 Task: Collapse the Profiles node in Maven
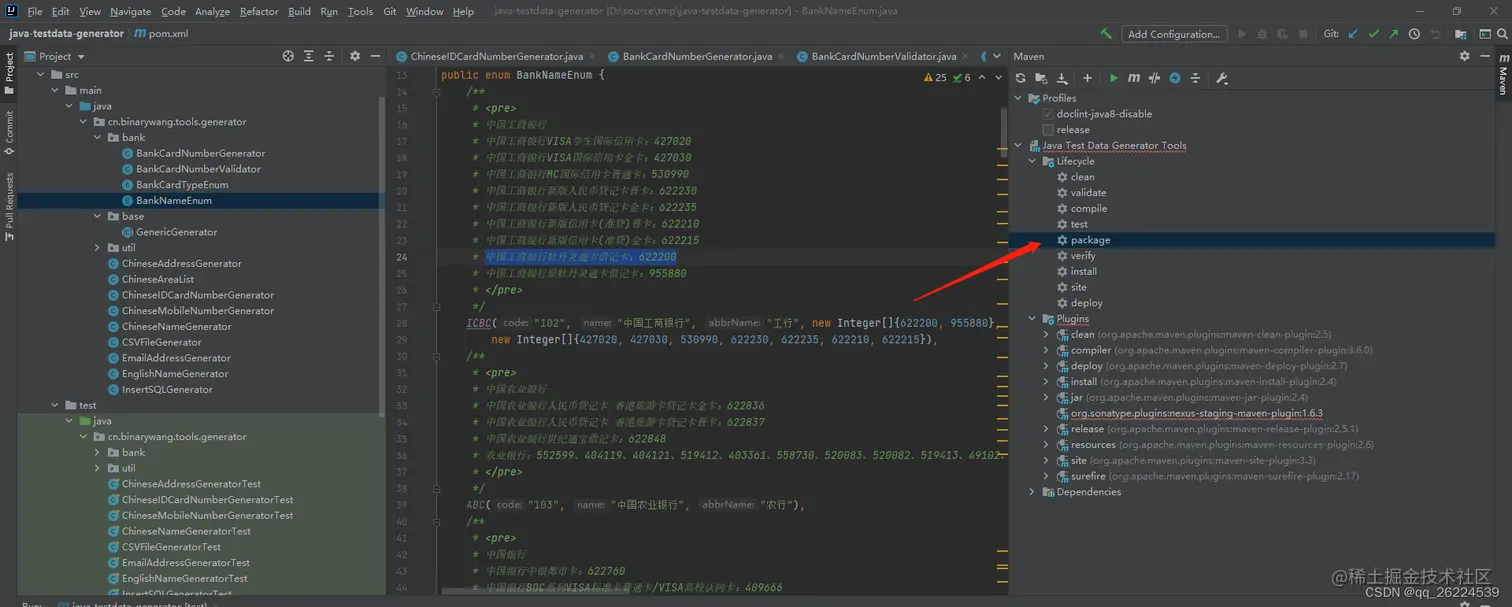point(1018,98)
